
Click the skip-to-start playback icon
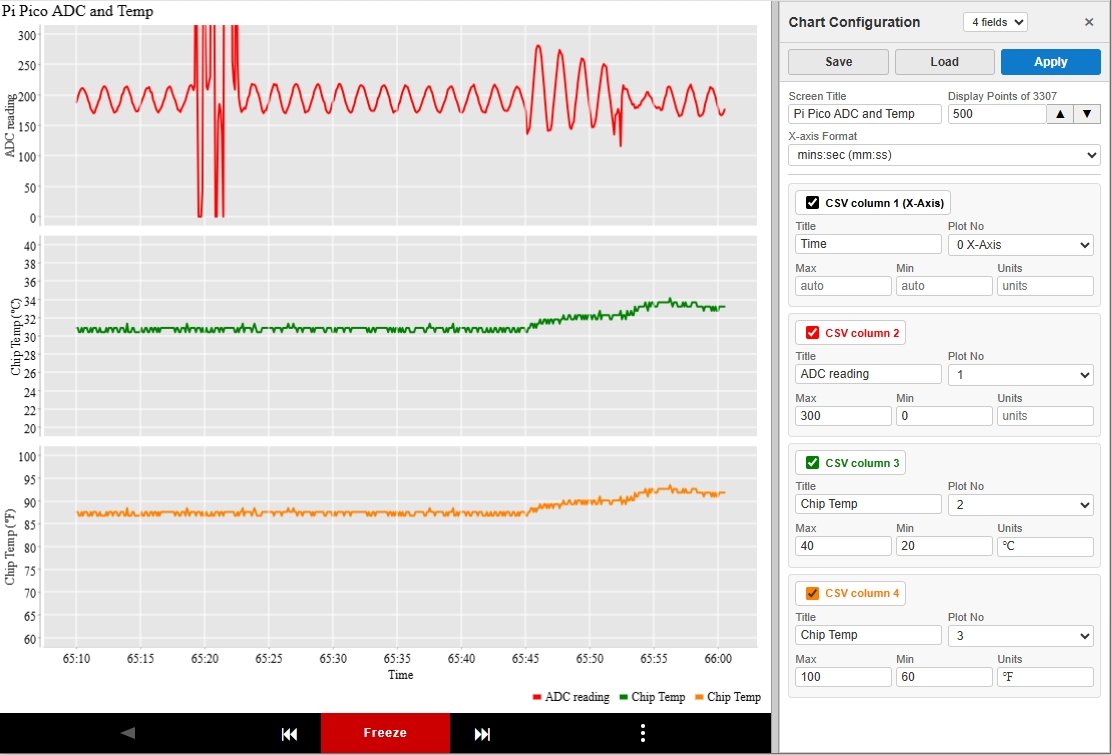click(x=290, y=734)
